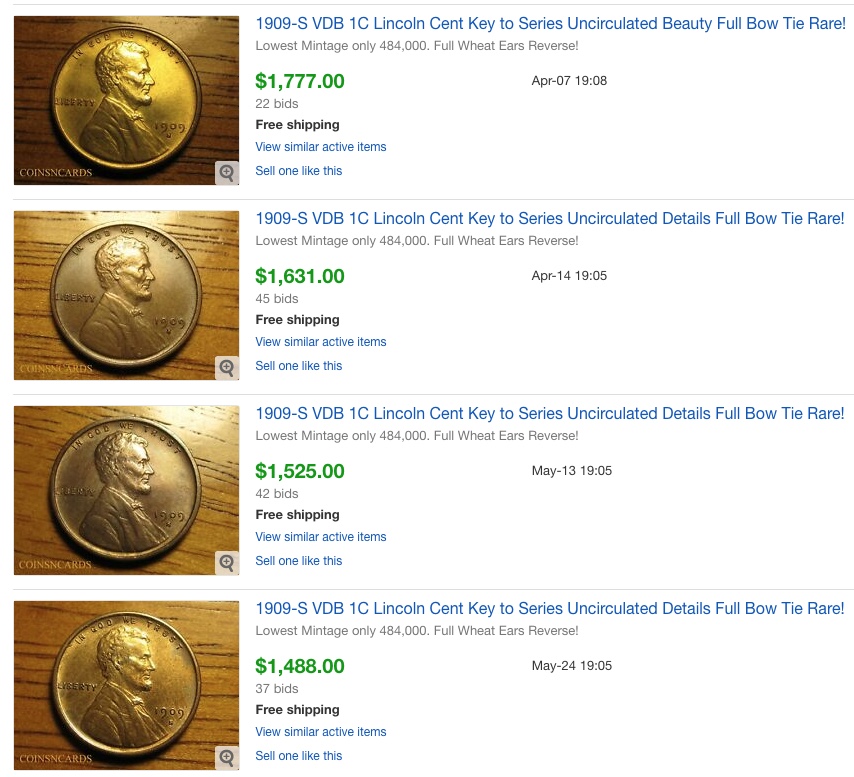Select the coin thumbnail of the May-24 listing
This screenshot has height=777, width=854.
126,685
